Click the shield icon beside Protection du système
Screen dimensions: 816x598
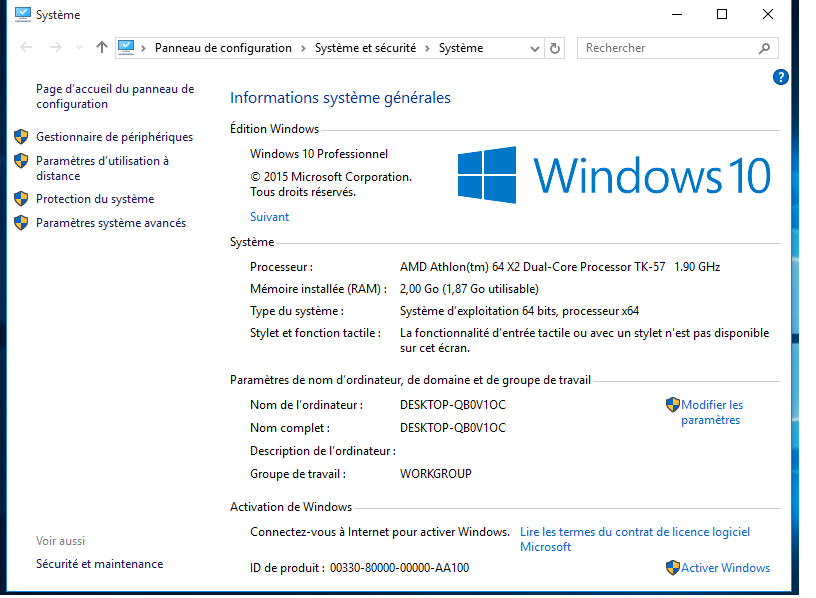tap(21, 199)
